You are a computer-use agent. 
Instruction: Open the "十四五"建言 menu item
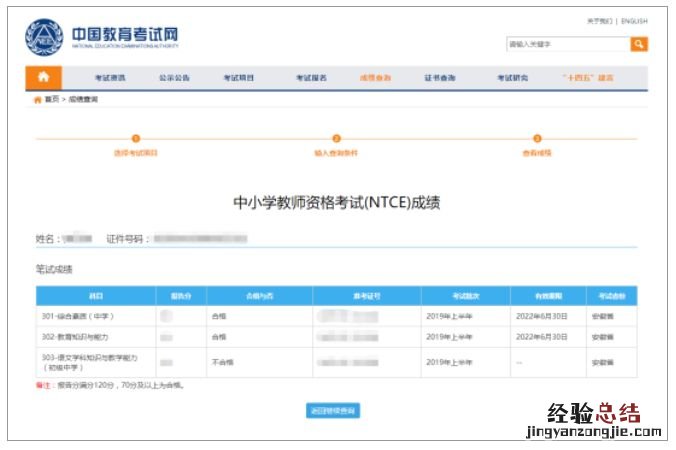588,78
